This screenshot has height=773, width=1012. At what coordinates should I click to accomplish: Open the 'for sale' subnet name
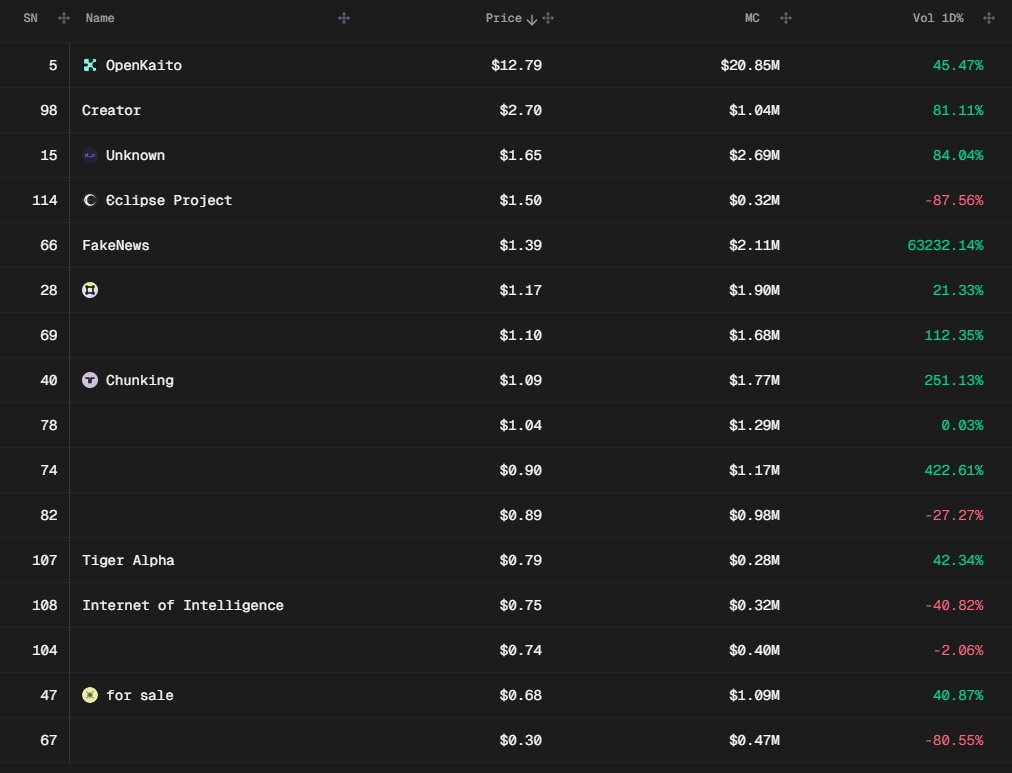[x=140, y=695]
